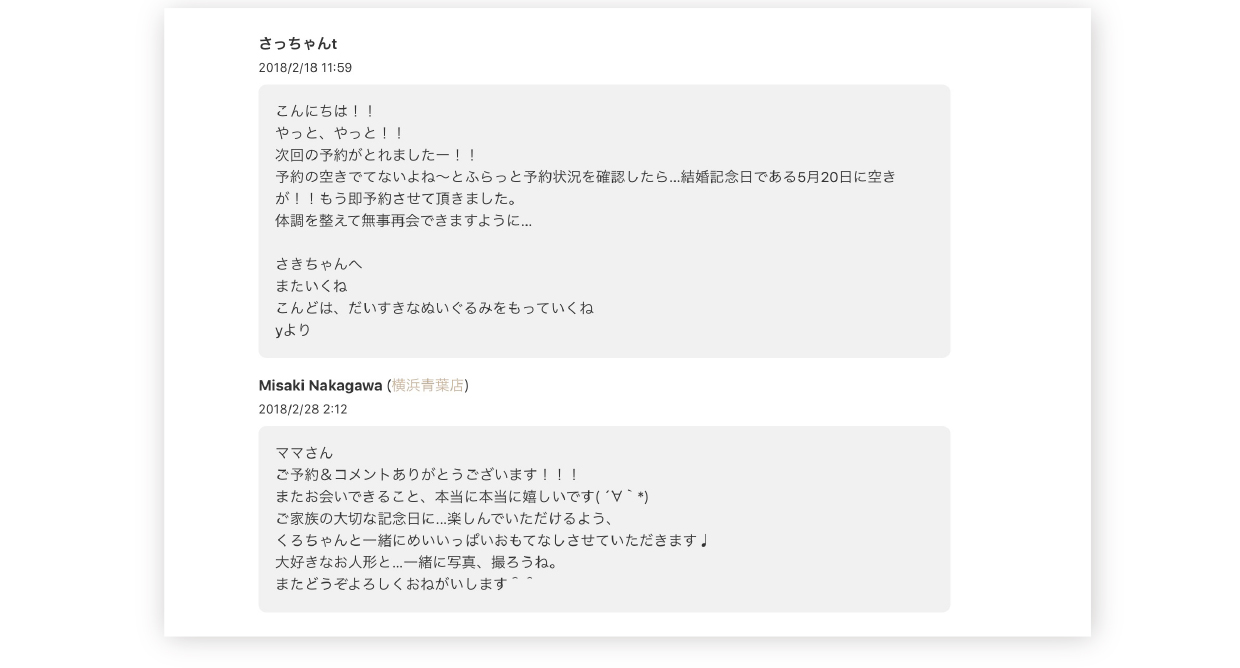The height and width of the screenshot is (668, 1240).
Task: Select the 2018/2/18 11:59 timestamp
Action: point(305,68)
